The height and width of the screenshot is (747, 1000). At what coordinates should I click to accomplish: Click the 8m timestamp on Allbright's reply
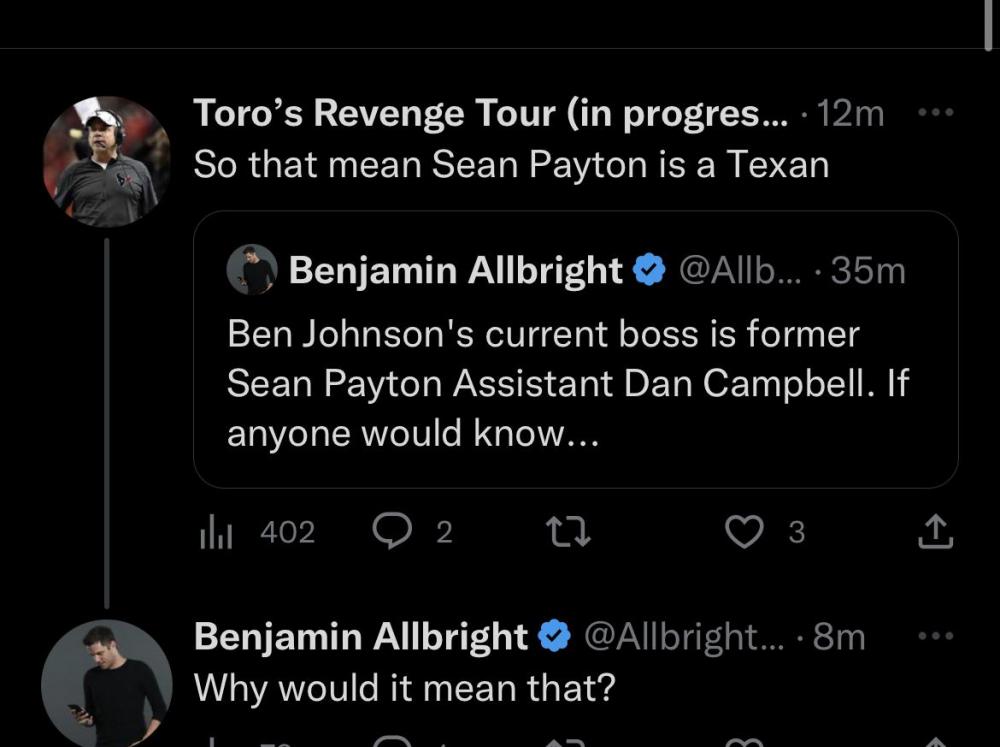click(x=839, y=636)
